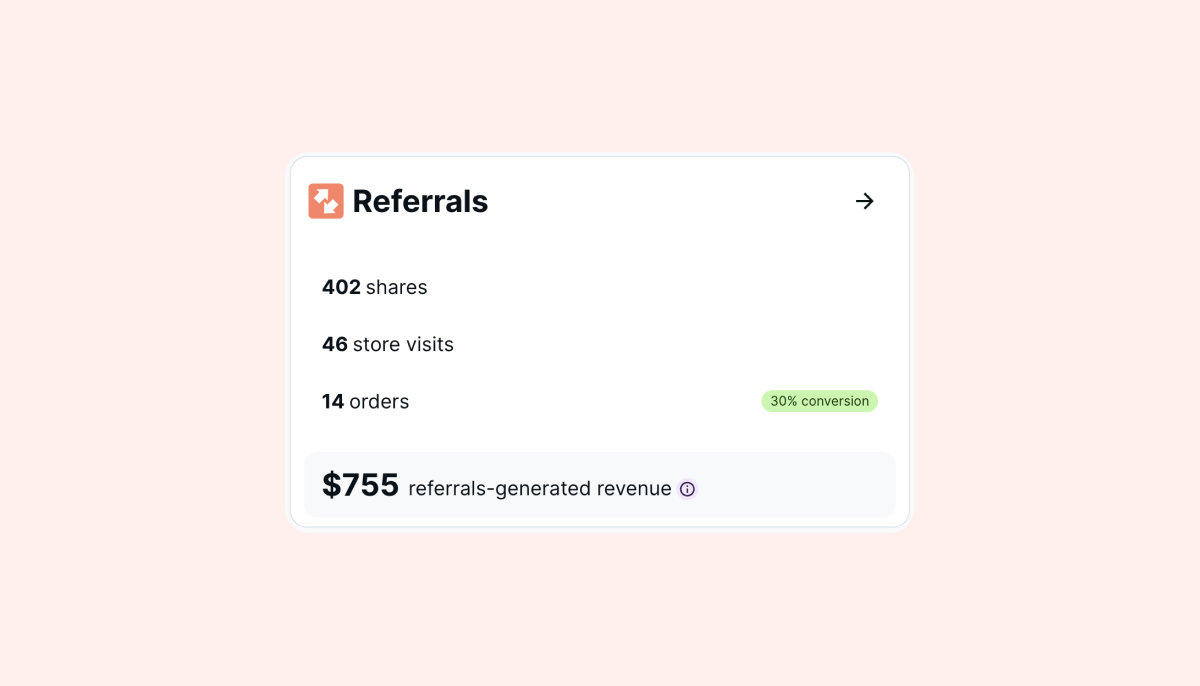Click the orange Referrals arrows icon
This screenshot has height=686, width=1200.
(326, 201)
